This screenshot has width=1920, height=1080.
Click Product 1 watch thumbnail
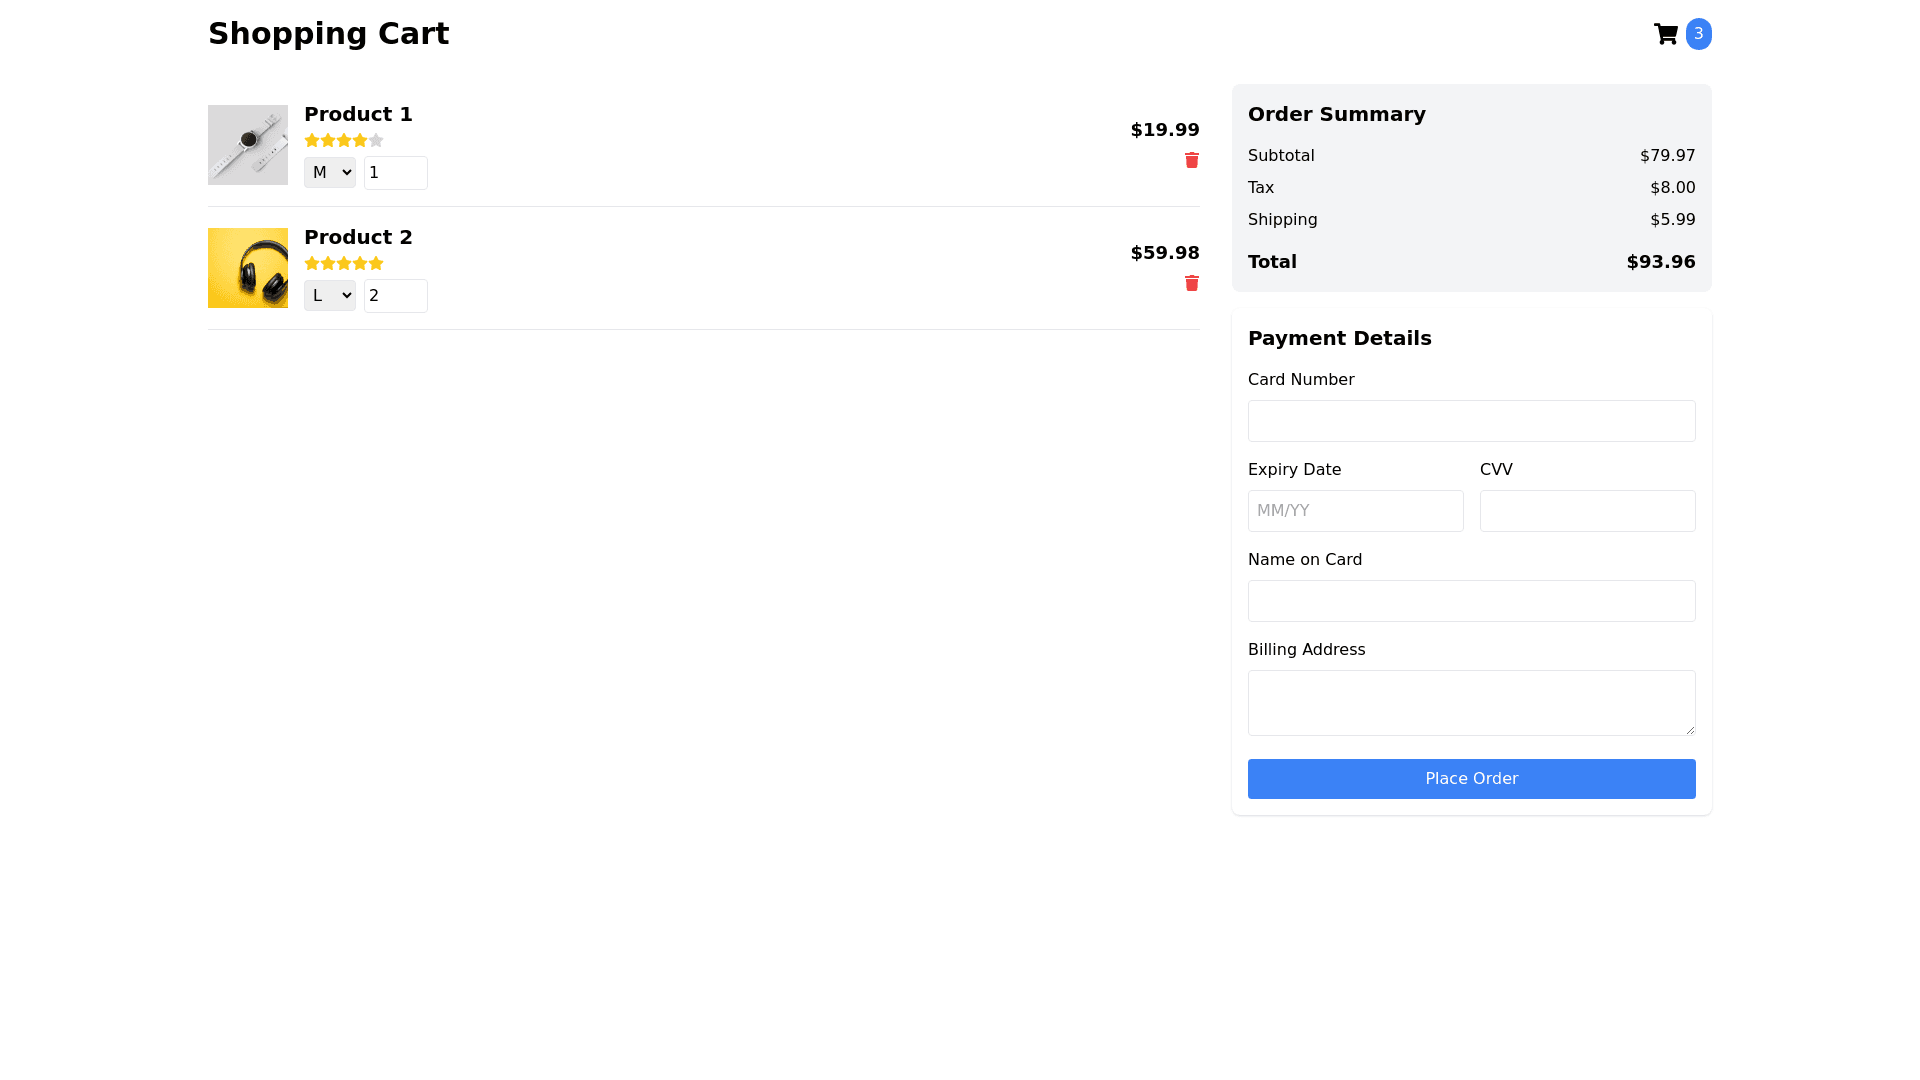click(x=247, y=145)
